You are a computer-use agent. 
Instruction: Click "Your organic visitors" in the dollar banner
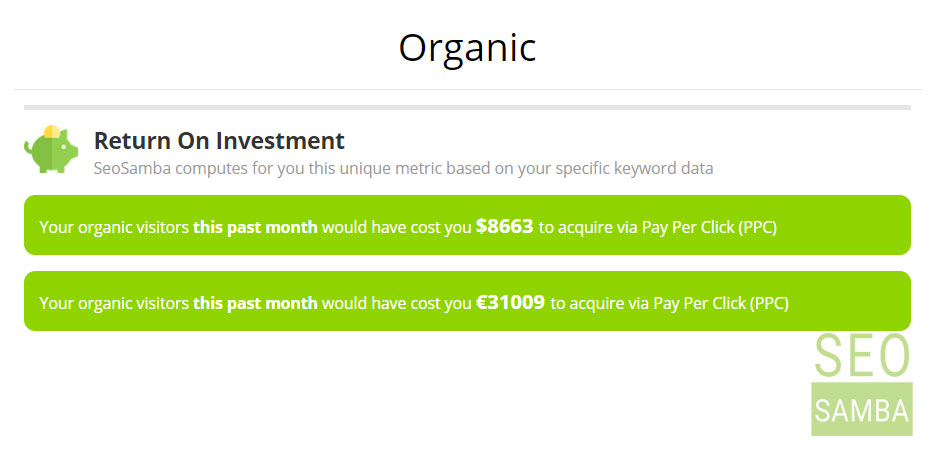[x=114, y=228]
